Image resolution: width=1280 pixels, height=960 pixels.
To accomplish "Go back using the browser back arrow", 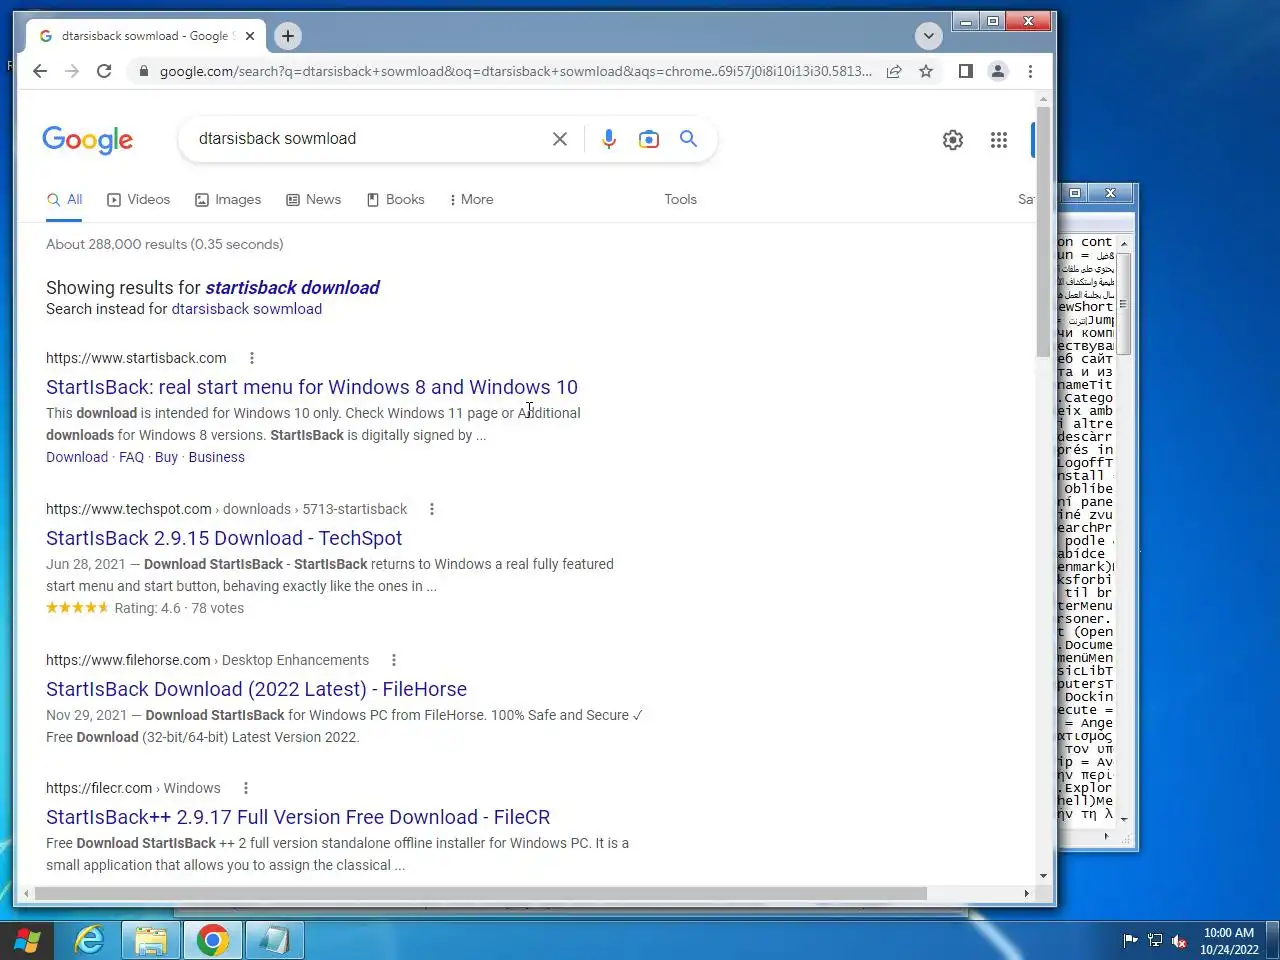I will [x=40, y=71].
